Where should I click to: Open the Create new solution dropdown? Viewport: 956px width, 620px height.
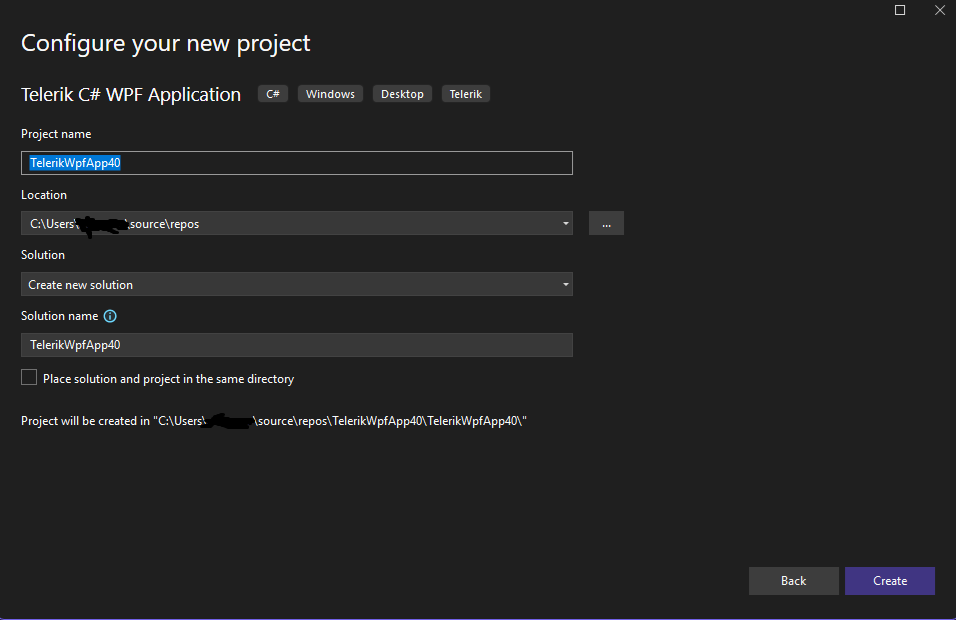coord(296,285)
